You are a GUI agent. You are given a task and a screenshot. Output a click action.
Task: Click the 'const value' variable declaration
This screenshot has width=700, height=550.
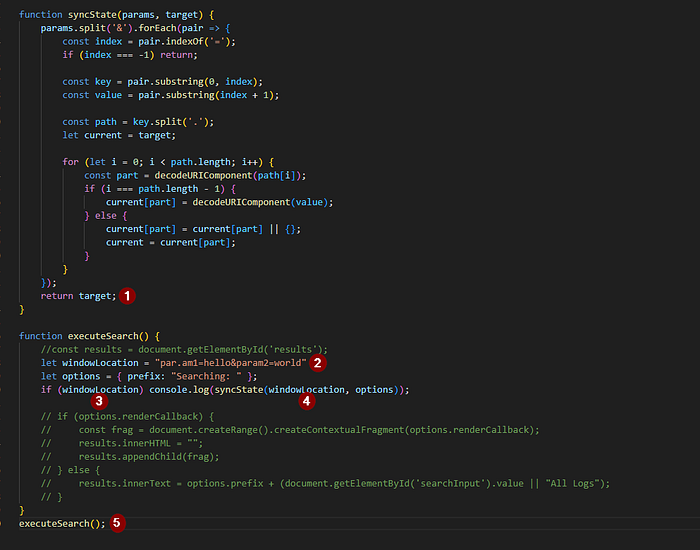coord(92,95)
